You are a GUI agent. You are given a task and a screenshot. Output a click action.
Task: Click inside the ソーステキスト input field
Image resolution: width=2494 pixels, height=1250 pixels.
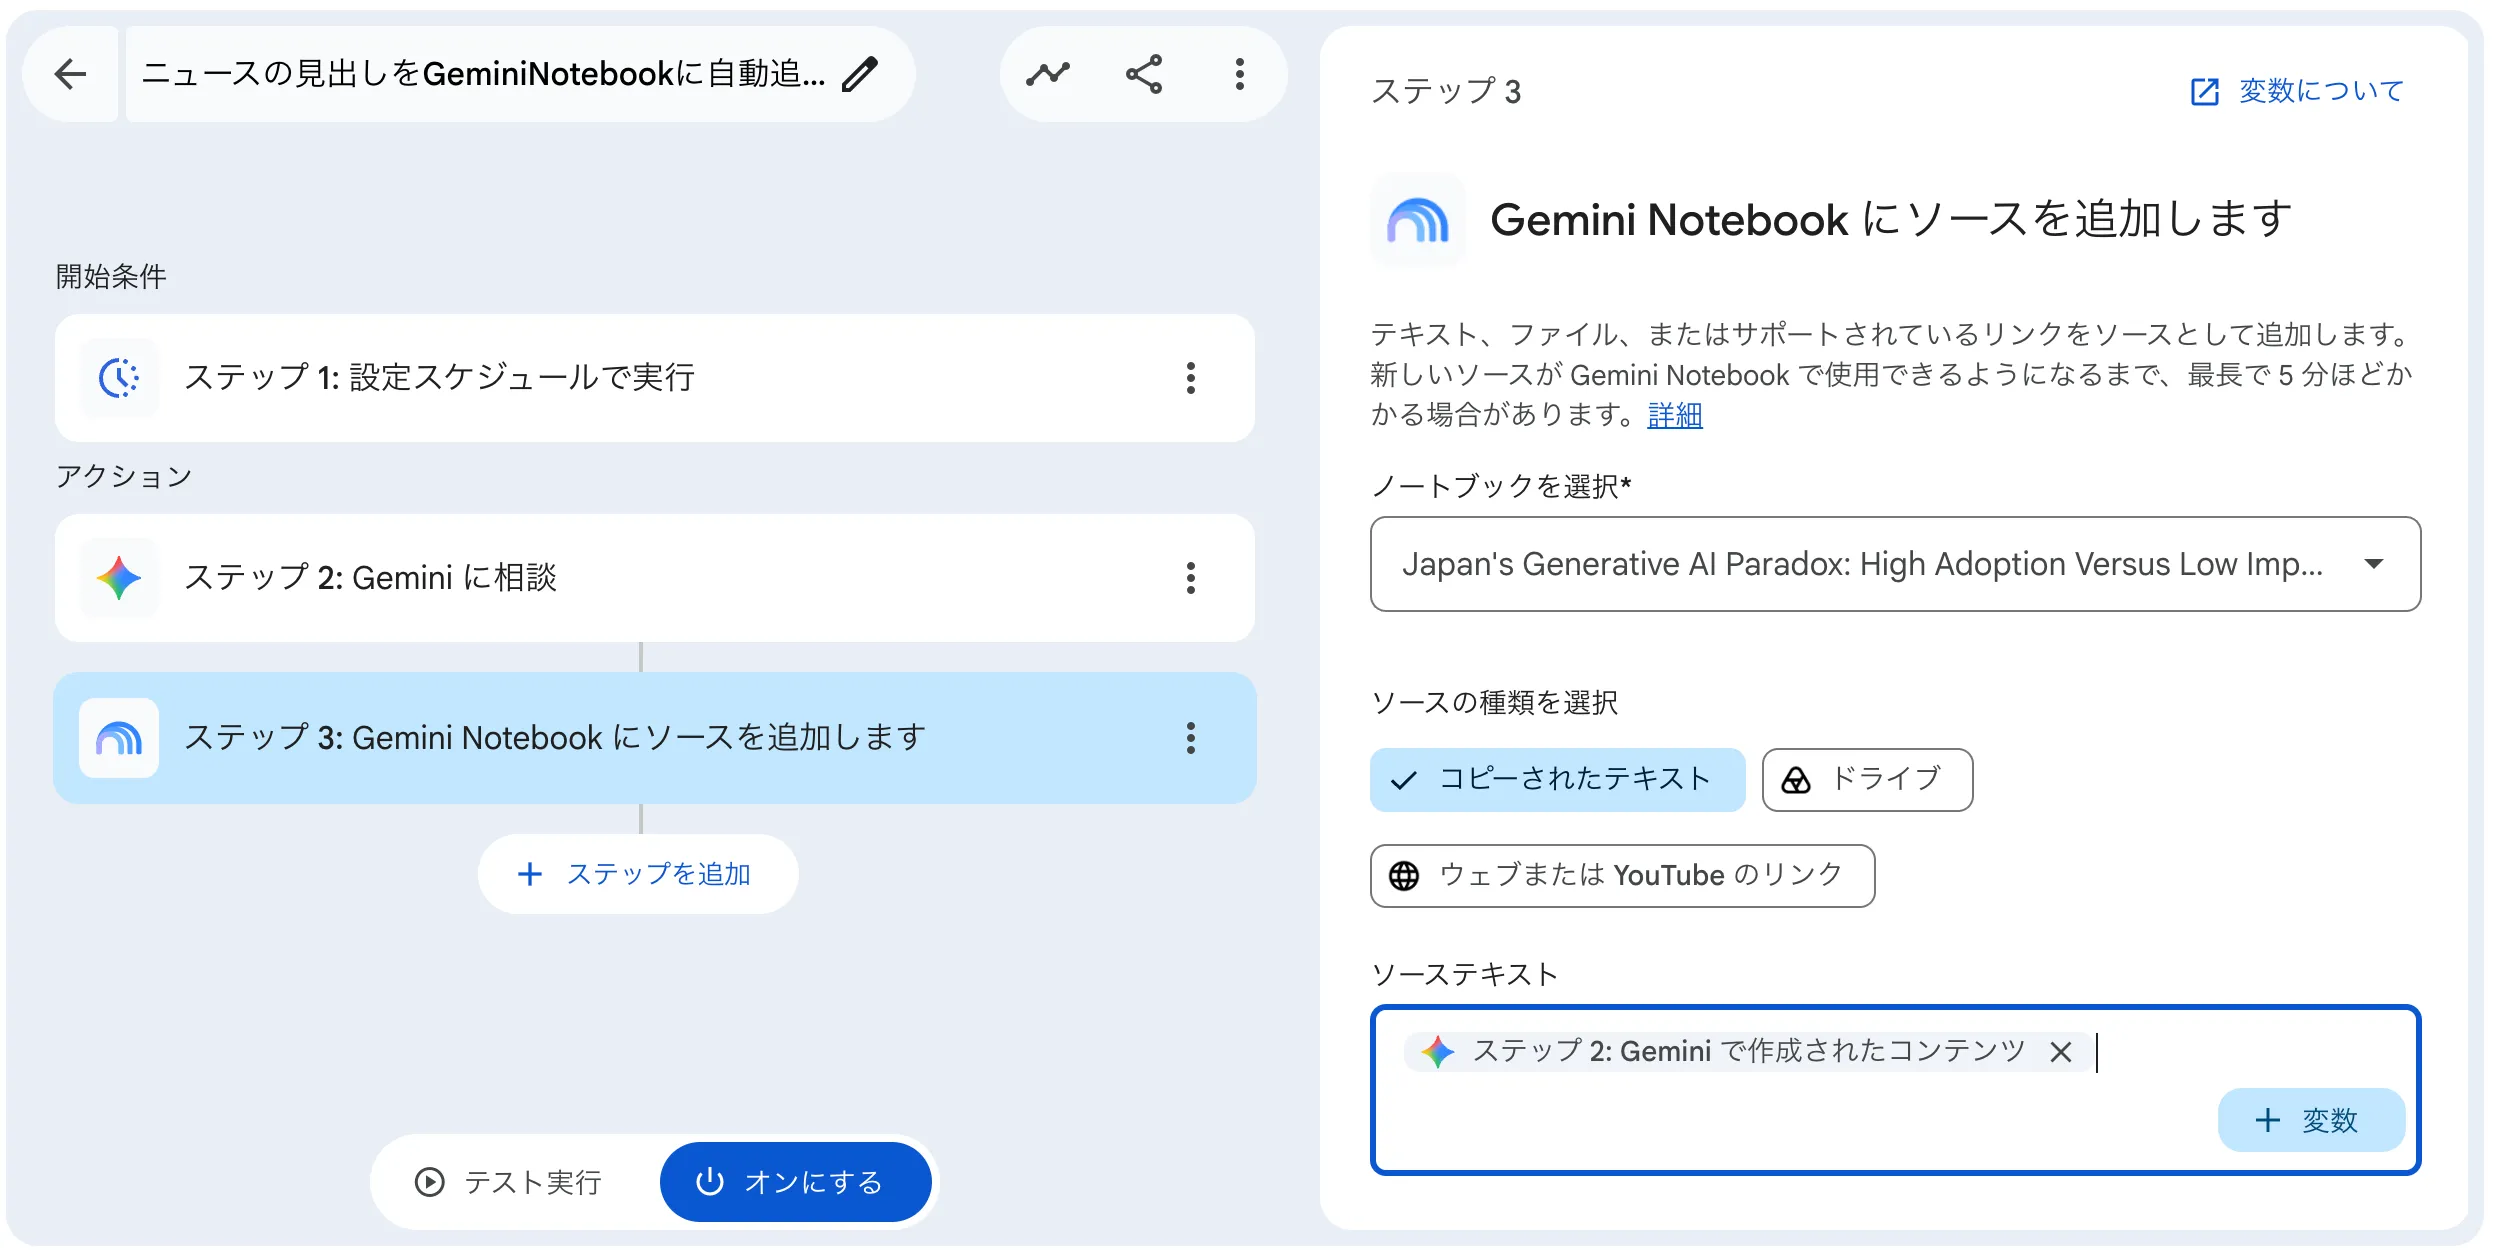pyautogui.click(x=1895, y=1090)
